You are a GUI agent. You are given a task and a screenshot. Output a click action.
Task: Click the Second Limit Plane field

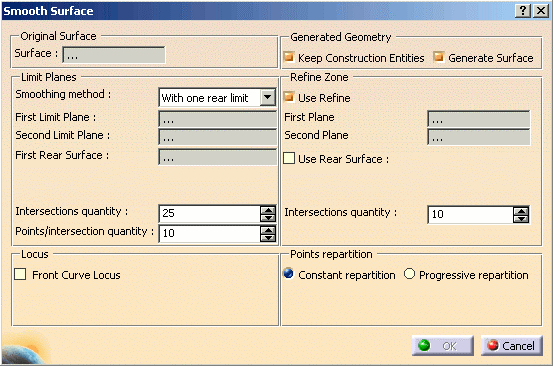(x=218, y=137)
